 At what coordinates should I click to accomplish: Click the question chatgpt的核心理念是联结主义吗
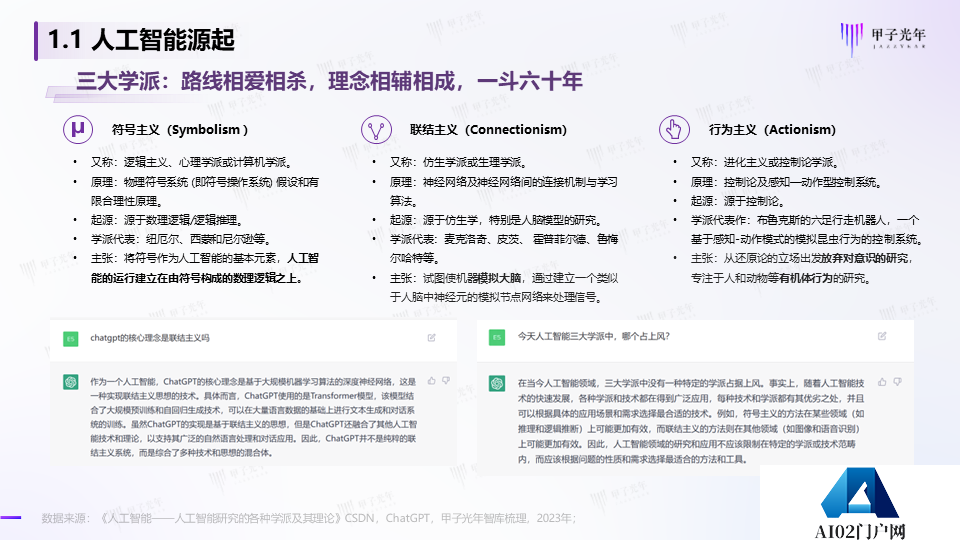pos(150,338)
